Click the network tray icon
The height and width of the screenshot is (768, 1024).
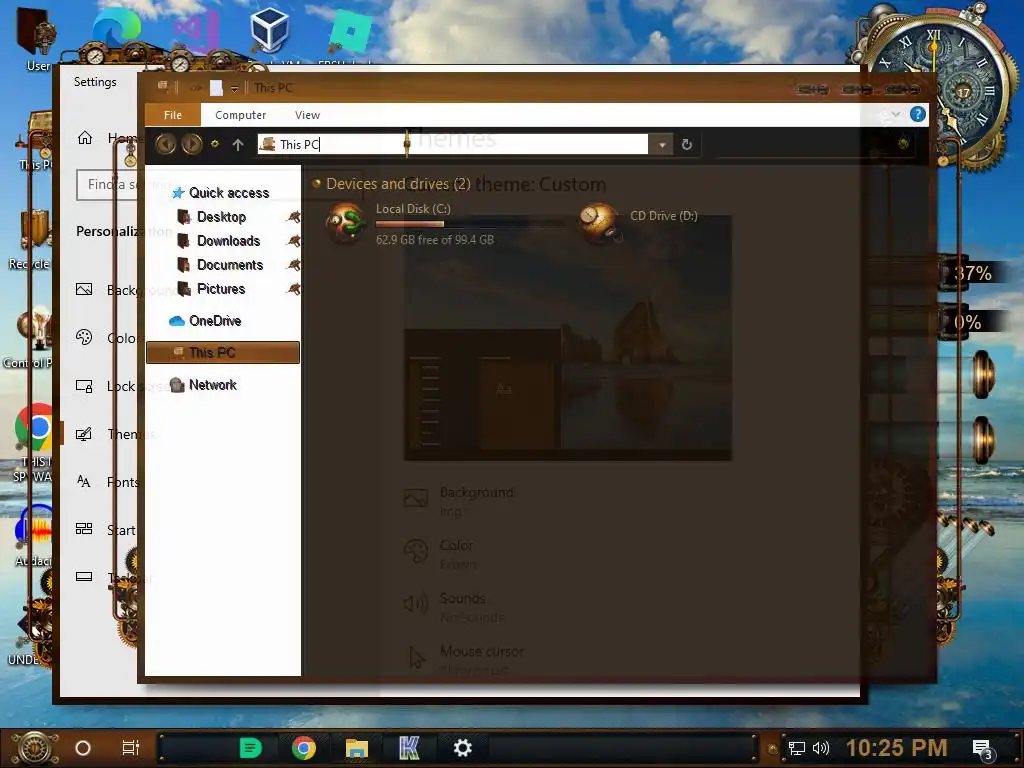click(796, 748)
